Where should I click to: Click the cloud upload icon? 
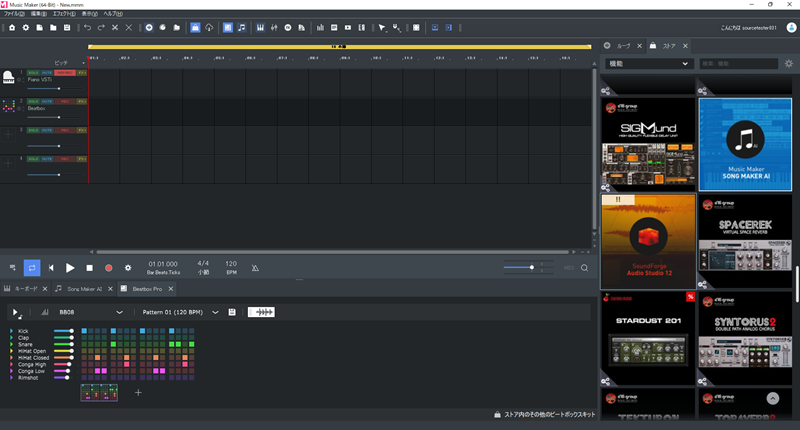209,28
